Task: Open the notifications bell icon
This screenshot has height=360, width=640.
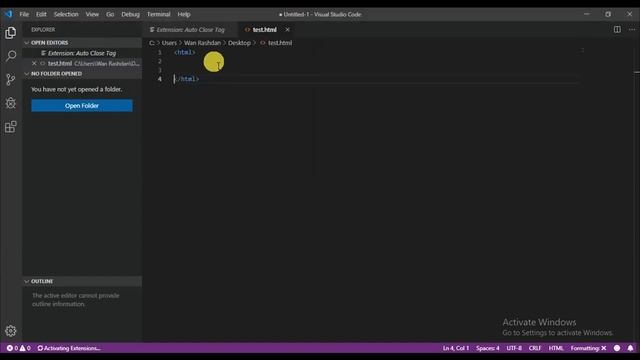Action: [x=630, y=348]
